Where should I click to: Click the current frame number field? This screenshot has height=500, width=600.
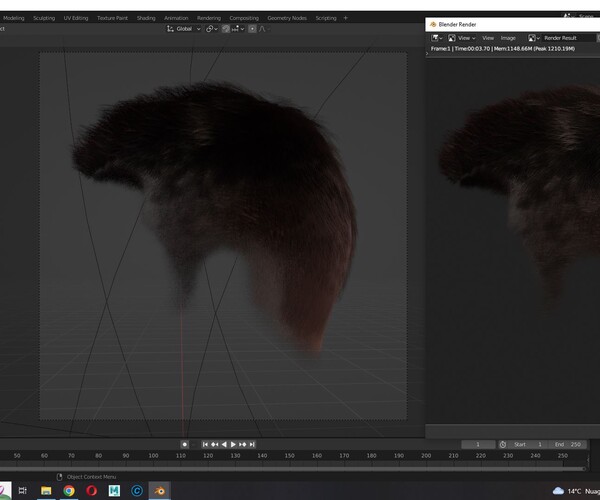point(478,444)
